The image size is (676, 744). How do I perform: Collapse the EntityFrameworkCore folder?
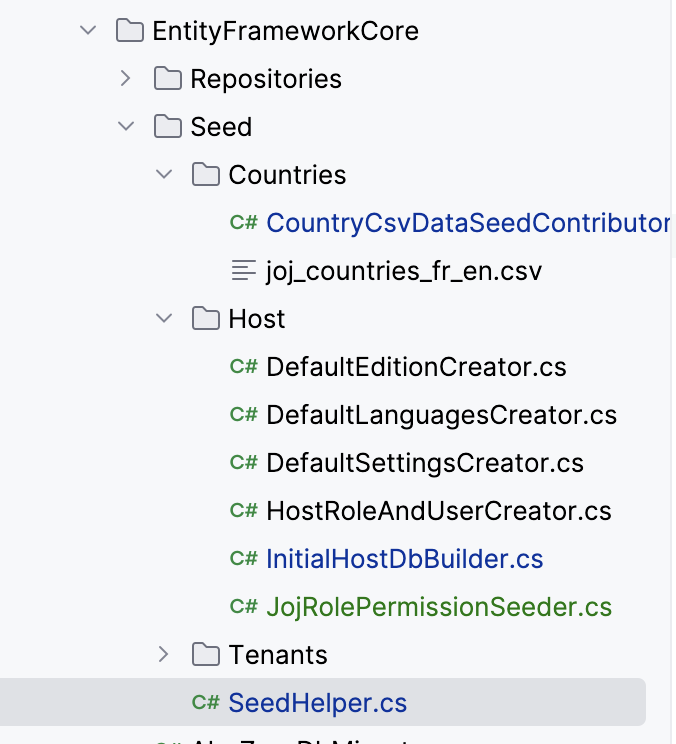click(88, 31)
